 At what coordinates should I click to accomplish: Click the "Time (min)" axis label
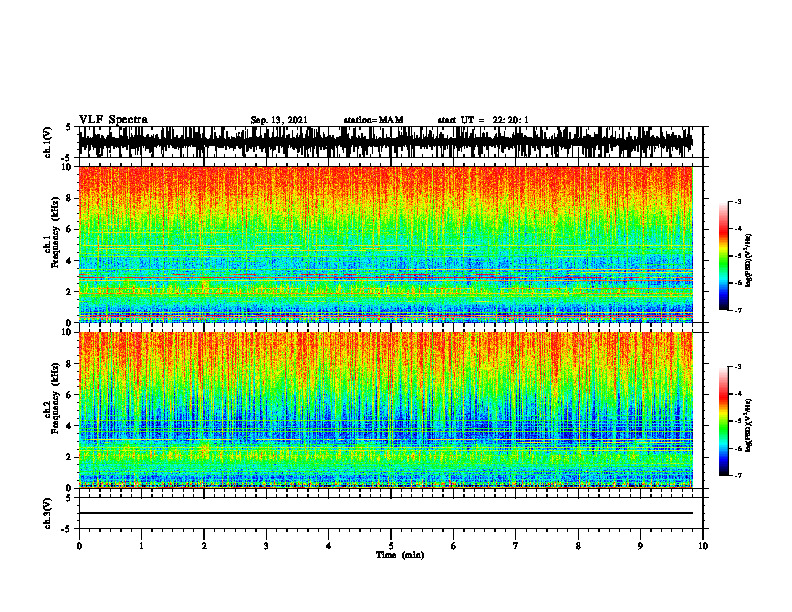400,555
